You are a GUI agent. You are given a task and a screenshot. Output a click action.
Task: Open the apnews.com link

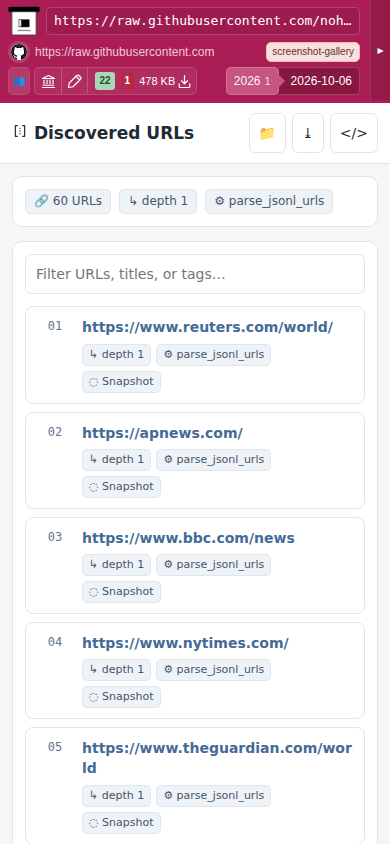(162, 433)
